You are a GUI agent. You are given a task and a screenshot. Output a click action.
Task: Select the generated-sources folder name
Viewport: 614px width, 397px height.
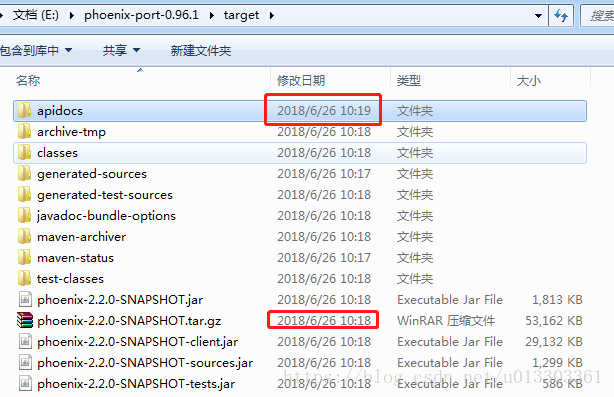coord(92,174)
